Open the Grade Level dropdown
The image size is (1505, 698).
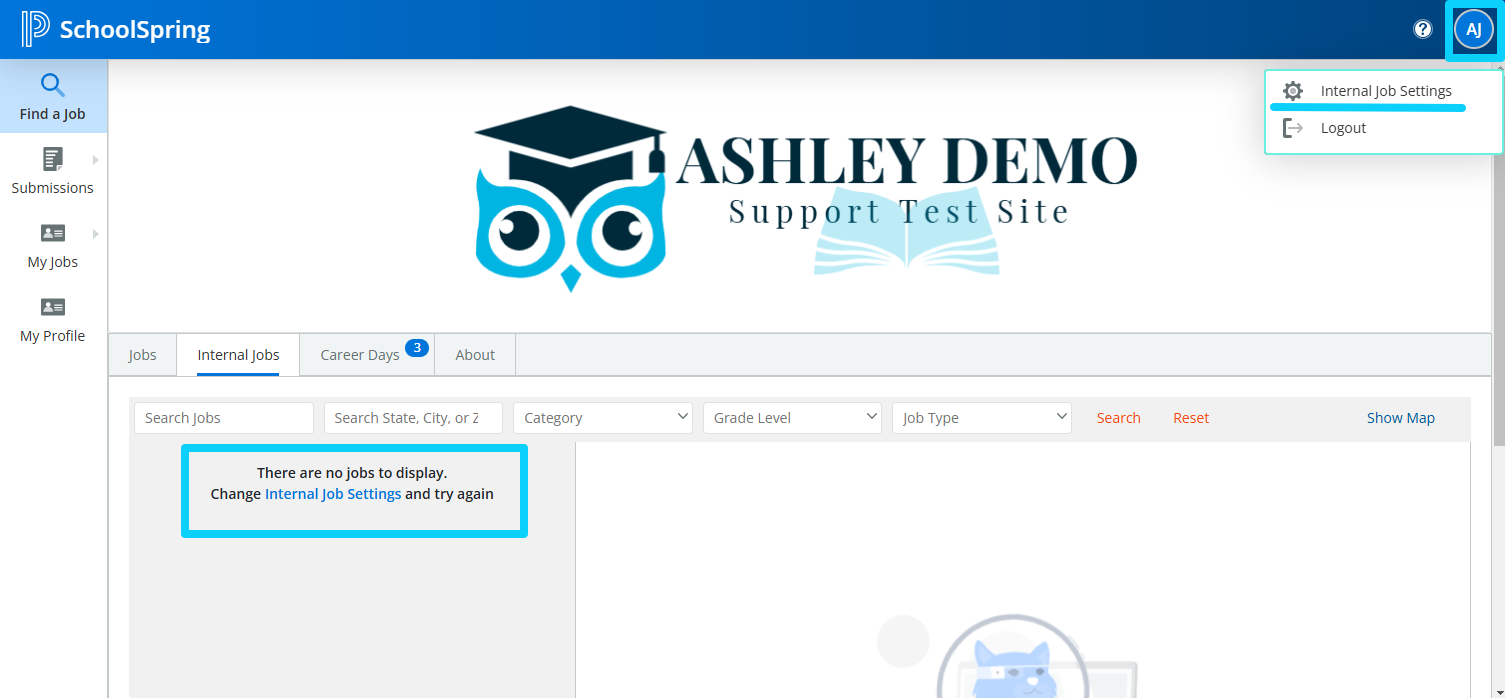[792, 417]
